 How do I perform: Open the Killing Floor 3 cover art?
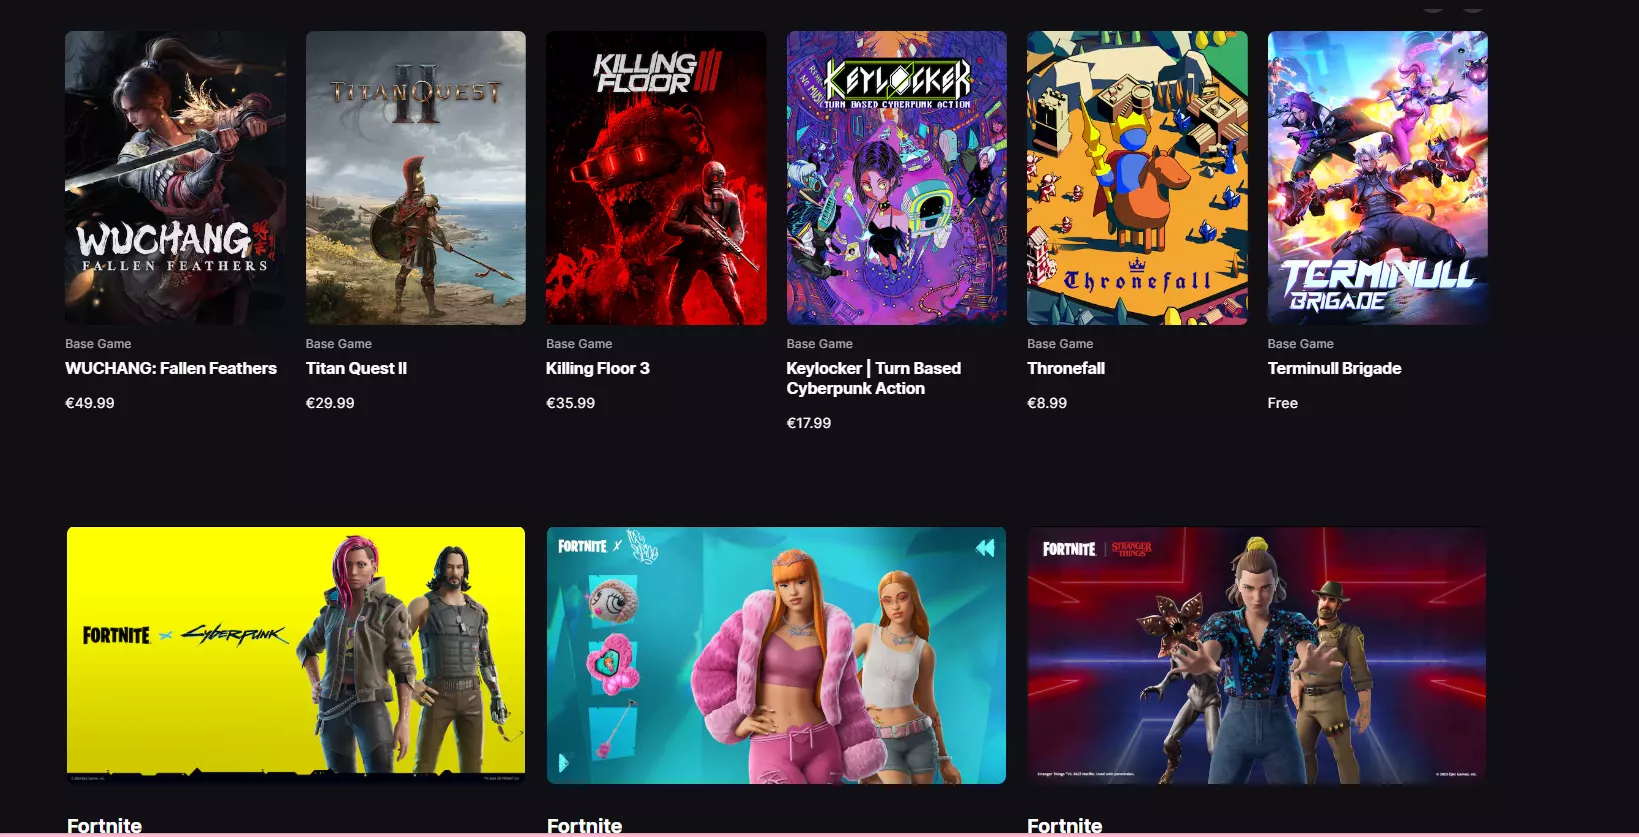click(x=656, y=178)
